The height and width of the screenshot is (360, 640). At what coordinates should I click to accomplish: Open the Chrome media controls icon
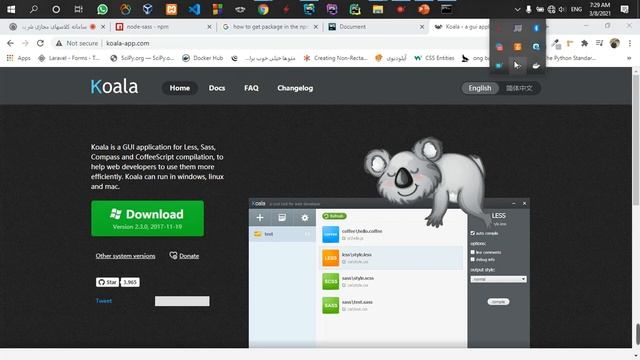[599, 43]
